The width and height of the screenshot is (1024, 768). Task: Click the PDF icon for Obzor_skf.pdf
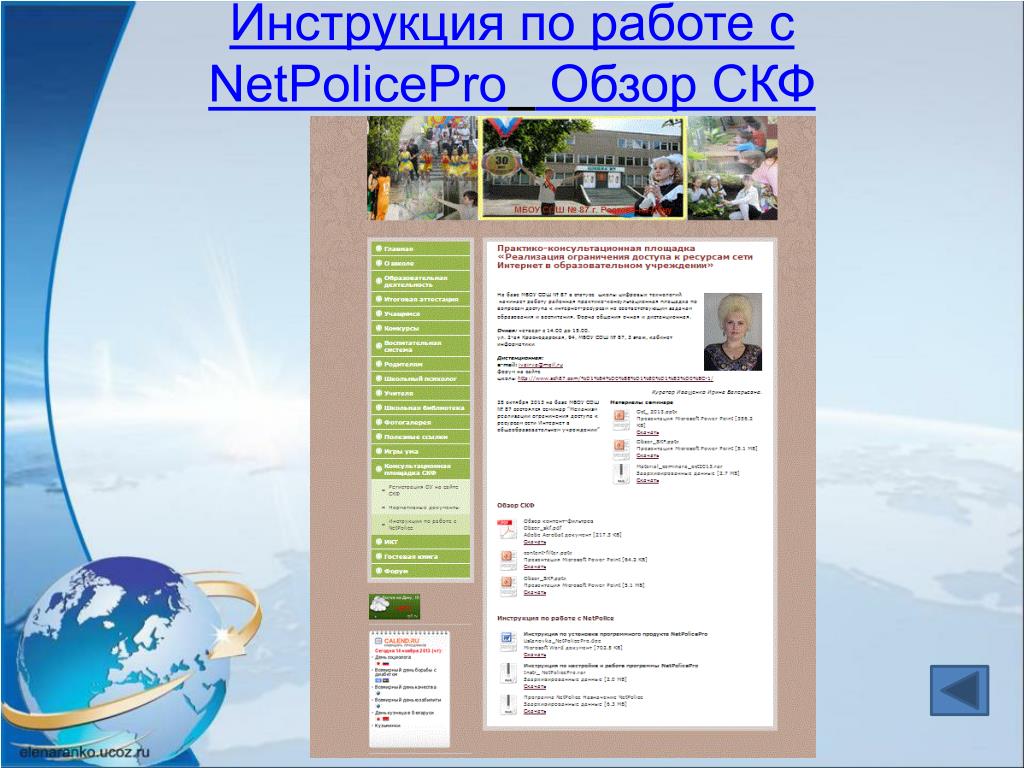point(507,530)
